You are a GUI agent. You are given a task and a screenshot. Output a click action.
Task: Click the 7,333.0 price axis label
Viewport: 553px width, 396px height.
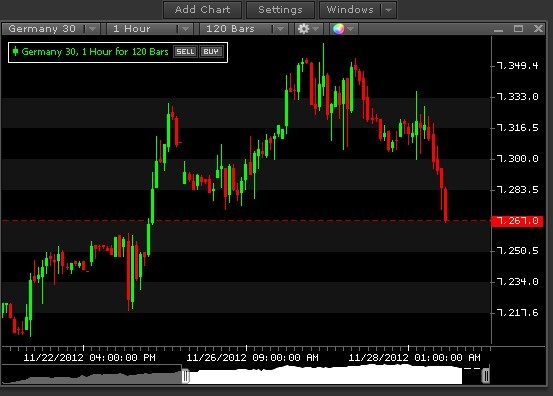coord(517,97)
